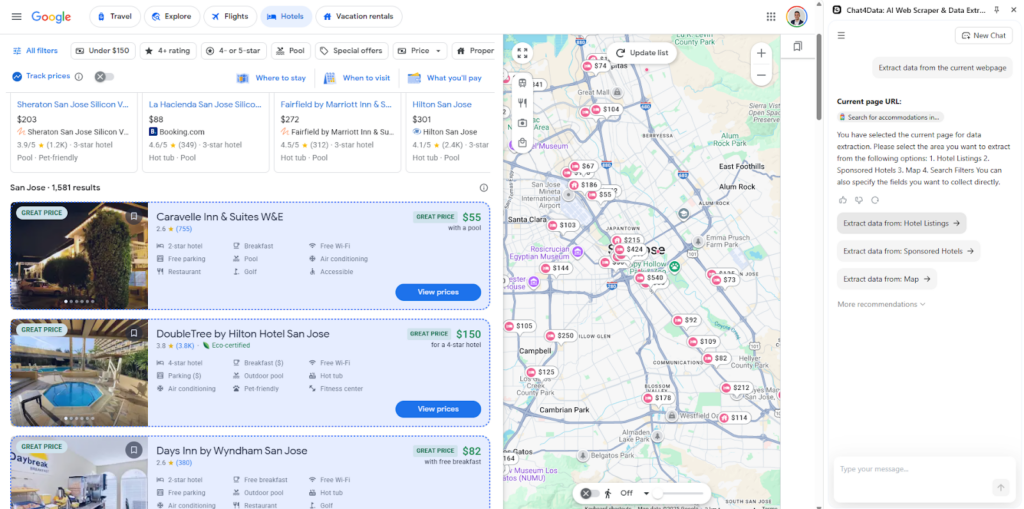Dislike the Chat4Data response
1024x509 pixels.
(859, 200)
